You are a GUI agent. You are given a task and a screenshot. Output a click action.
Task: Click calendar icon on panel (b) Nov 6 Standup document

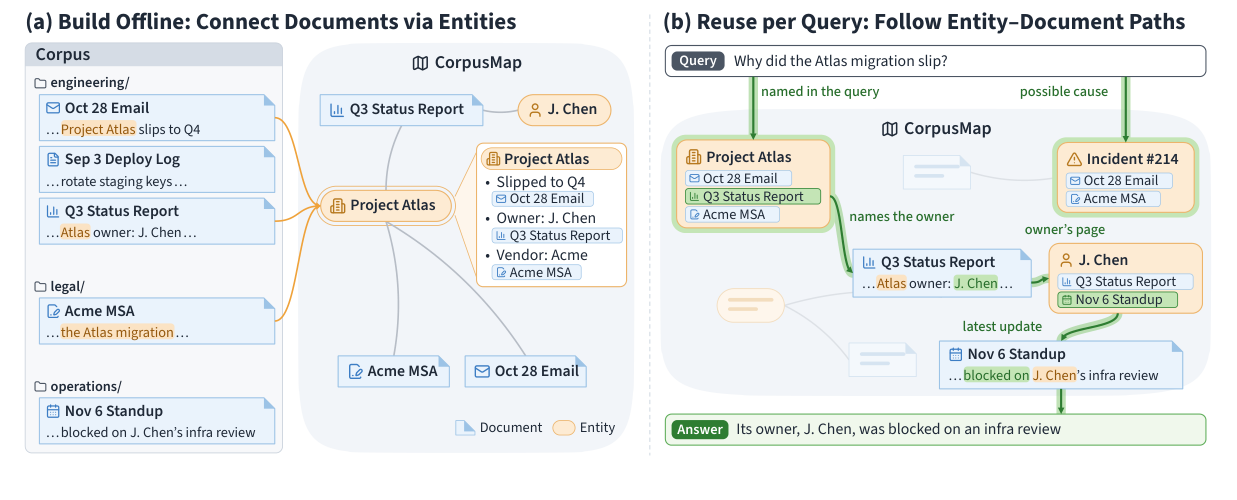pyautogui.click(x=955, y=354)
